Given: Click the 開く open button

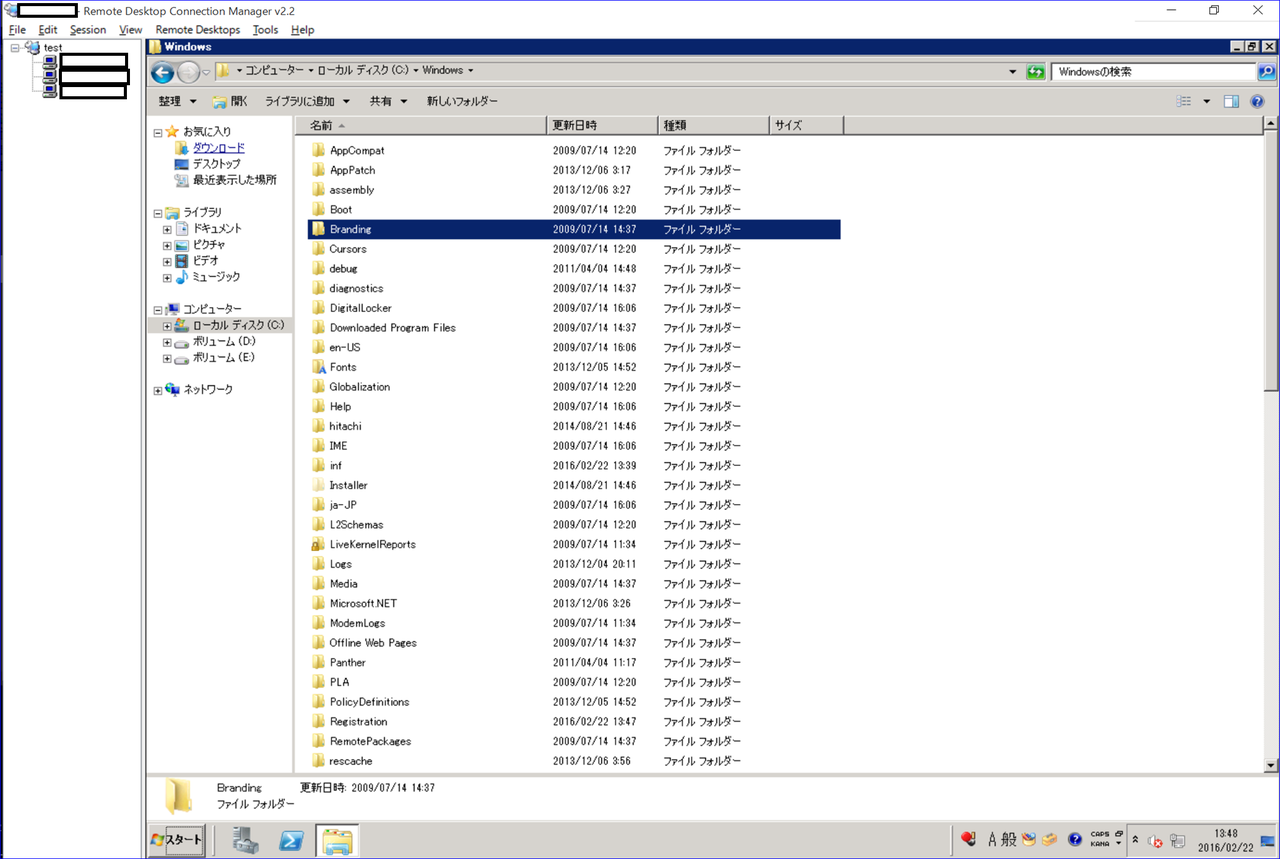Looking at the screenshot, I should 230,101.
